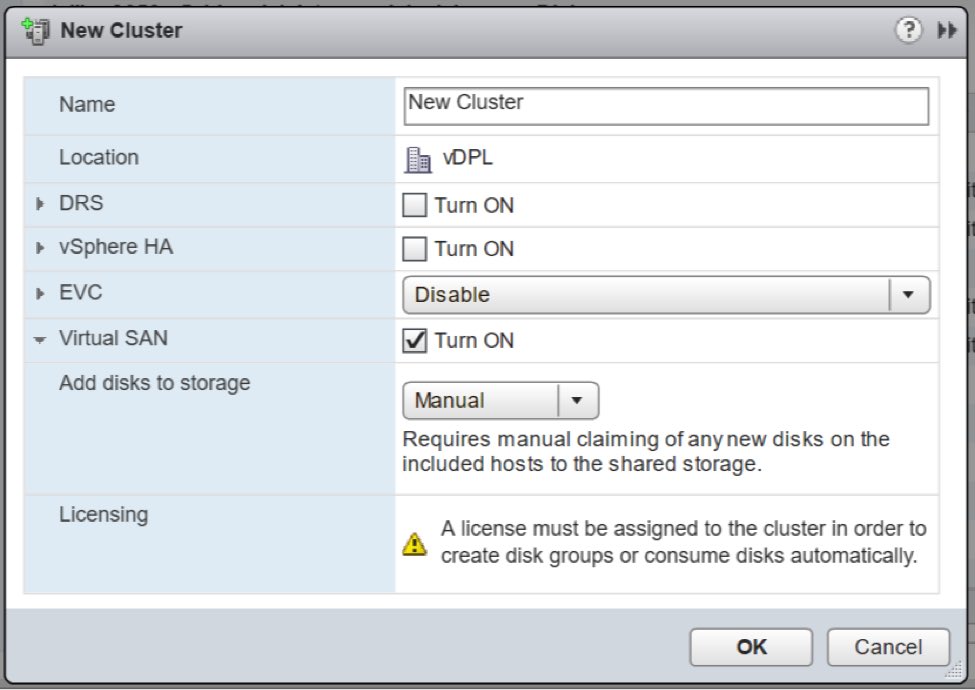975x690 pixels.
Task: Click the New Cluster icon in the title bar
Action: [38, 30]
